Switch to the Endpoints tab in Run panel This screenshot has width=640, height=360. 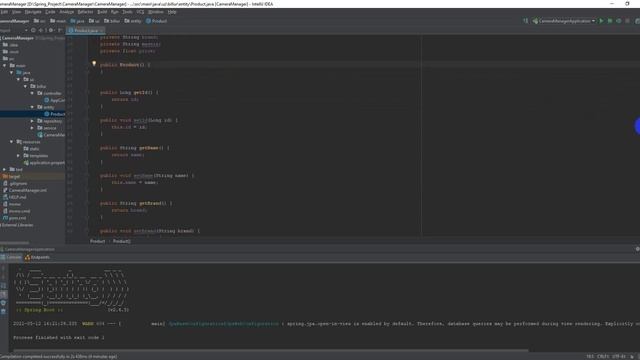38,257
